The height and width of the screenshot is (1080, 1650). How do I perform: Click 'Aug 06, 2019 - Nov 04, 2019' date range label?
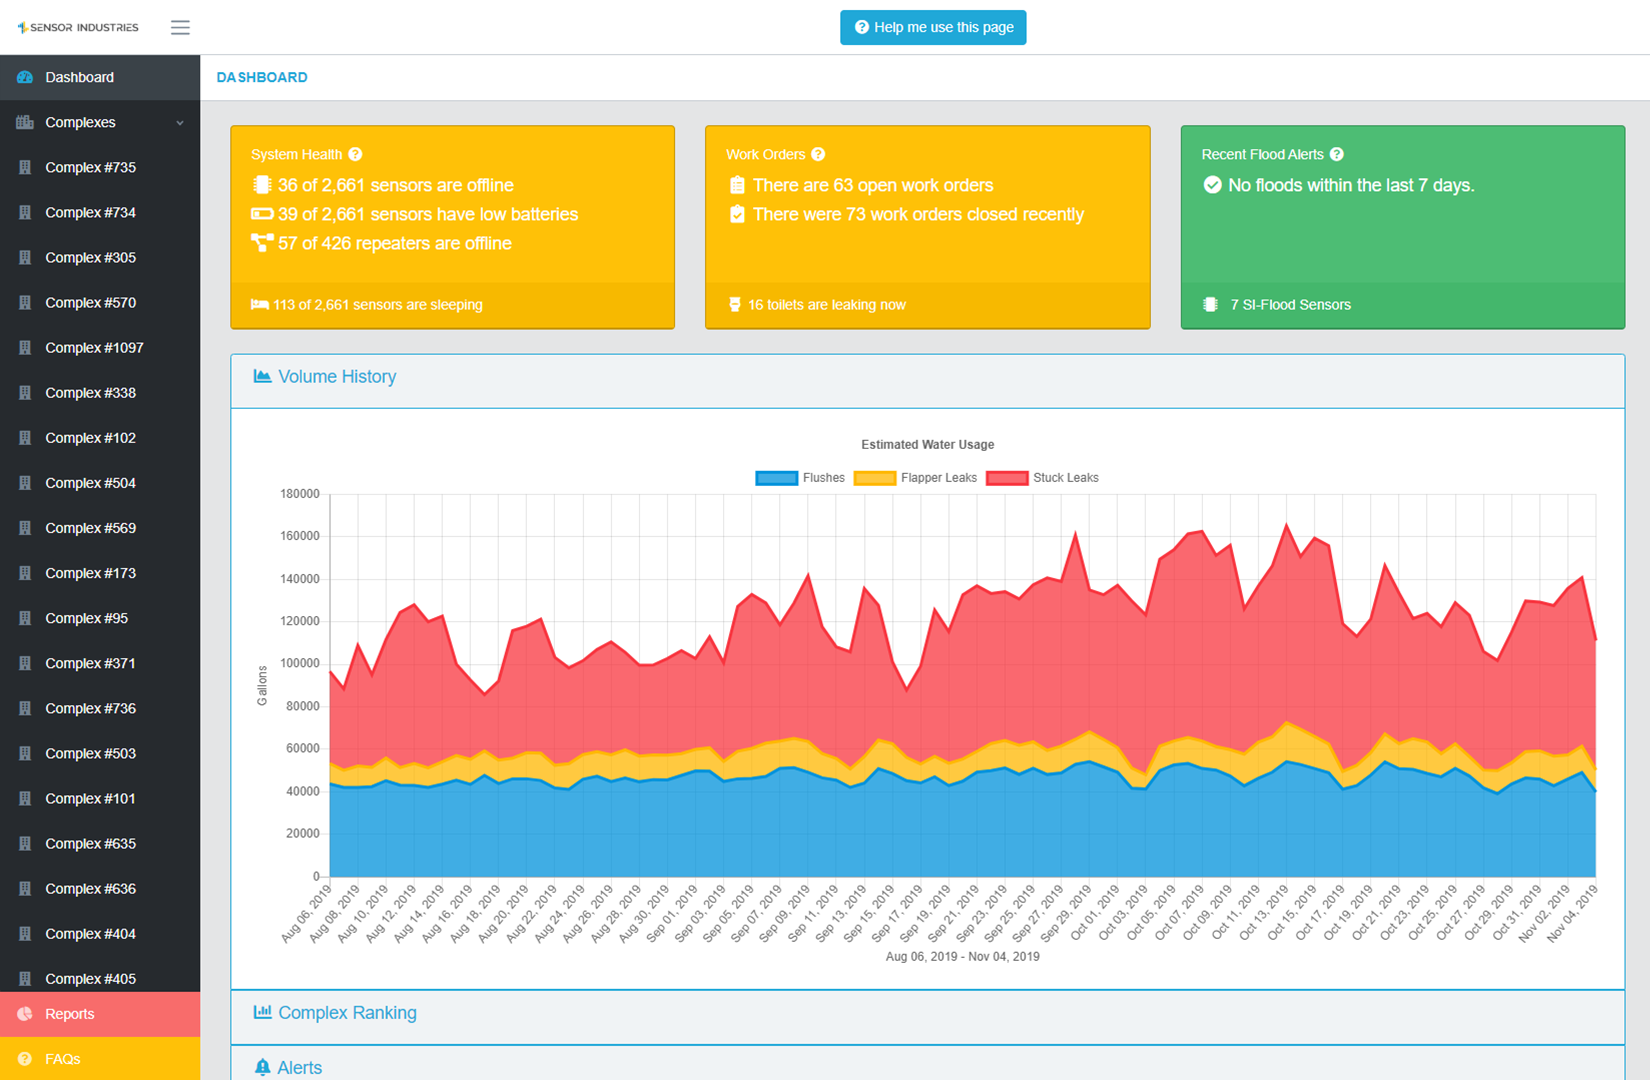tap(962, 957)
